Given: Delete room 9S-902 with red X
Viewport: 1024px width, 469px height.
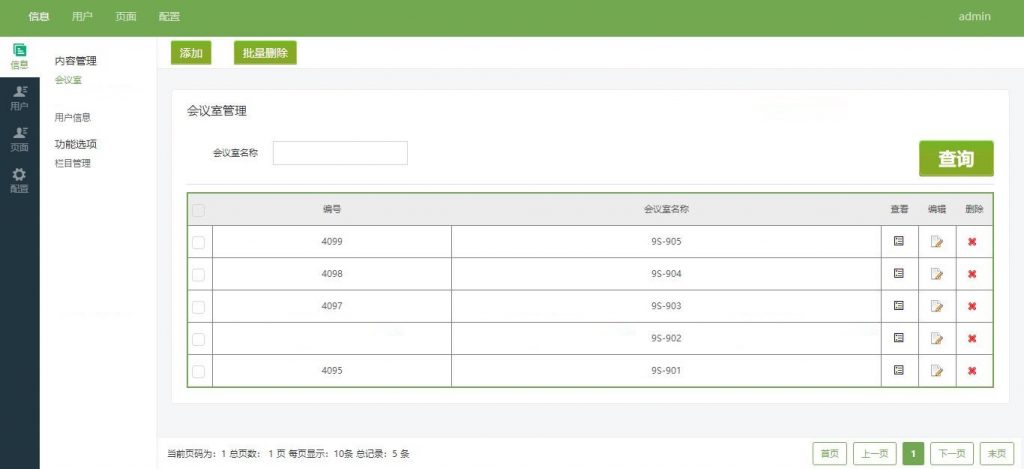Looking at the screenshot, I should (972, 338).
